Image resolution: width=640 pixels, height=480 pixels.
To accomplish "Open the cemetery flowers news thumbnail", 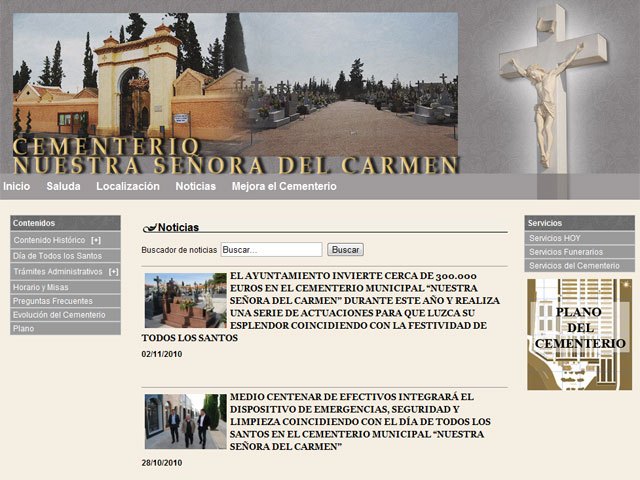I will [x=185, y=300].
